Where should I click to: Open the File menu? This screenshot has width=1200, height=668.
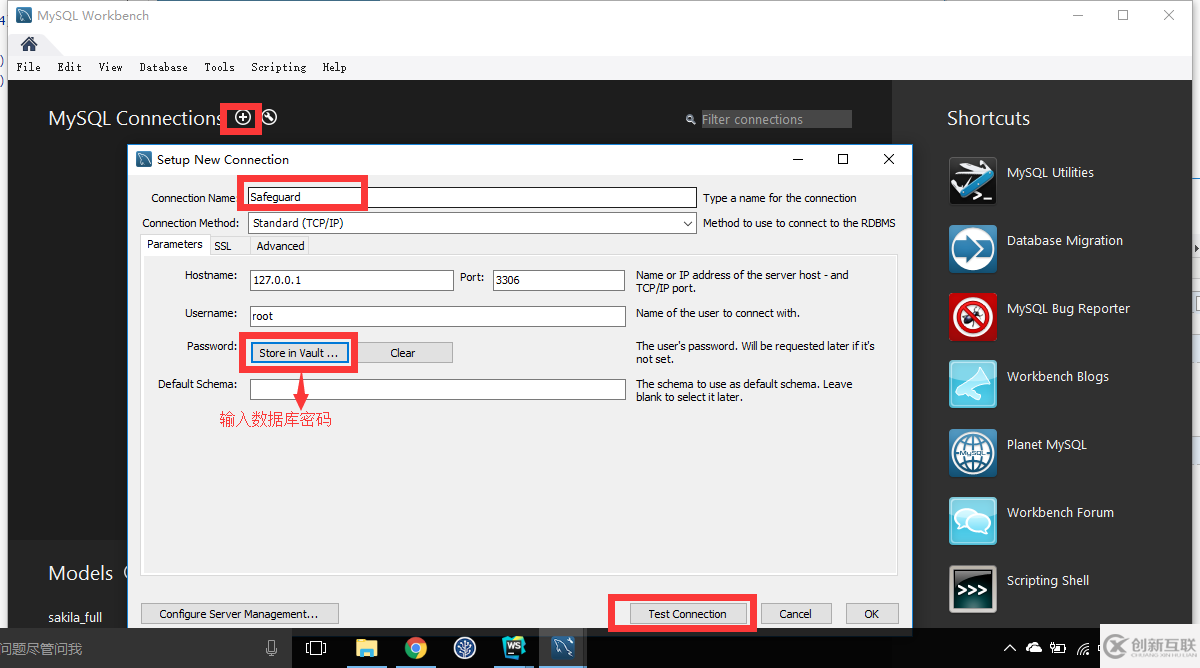(29, 67)
